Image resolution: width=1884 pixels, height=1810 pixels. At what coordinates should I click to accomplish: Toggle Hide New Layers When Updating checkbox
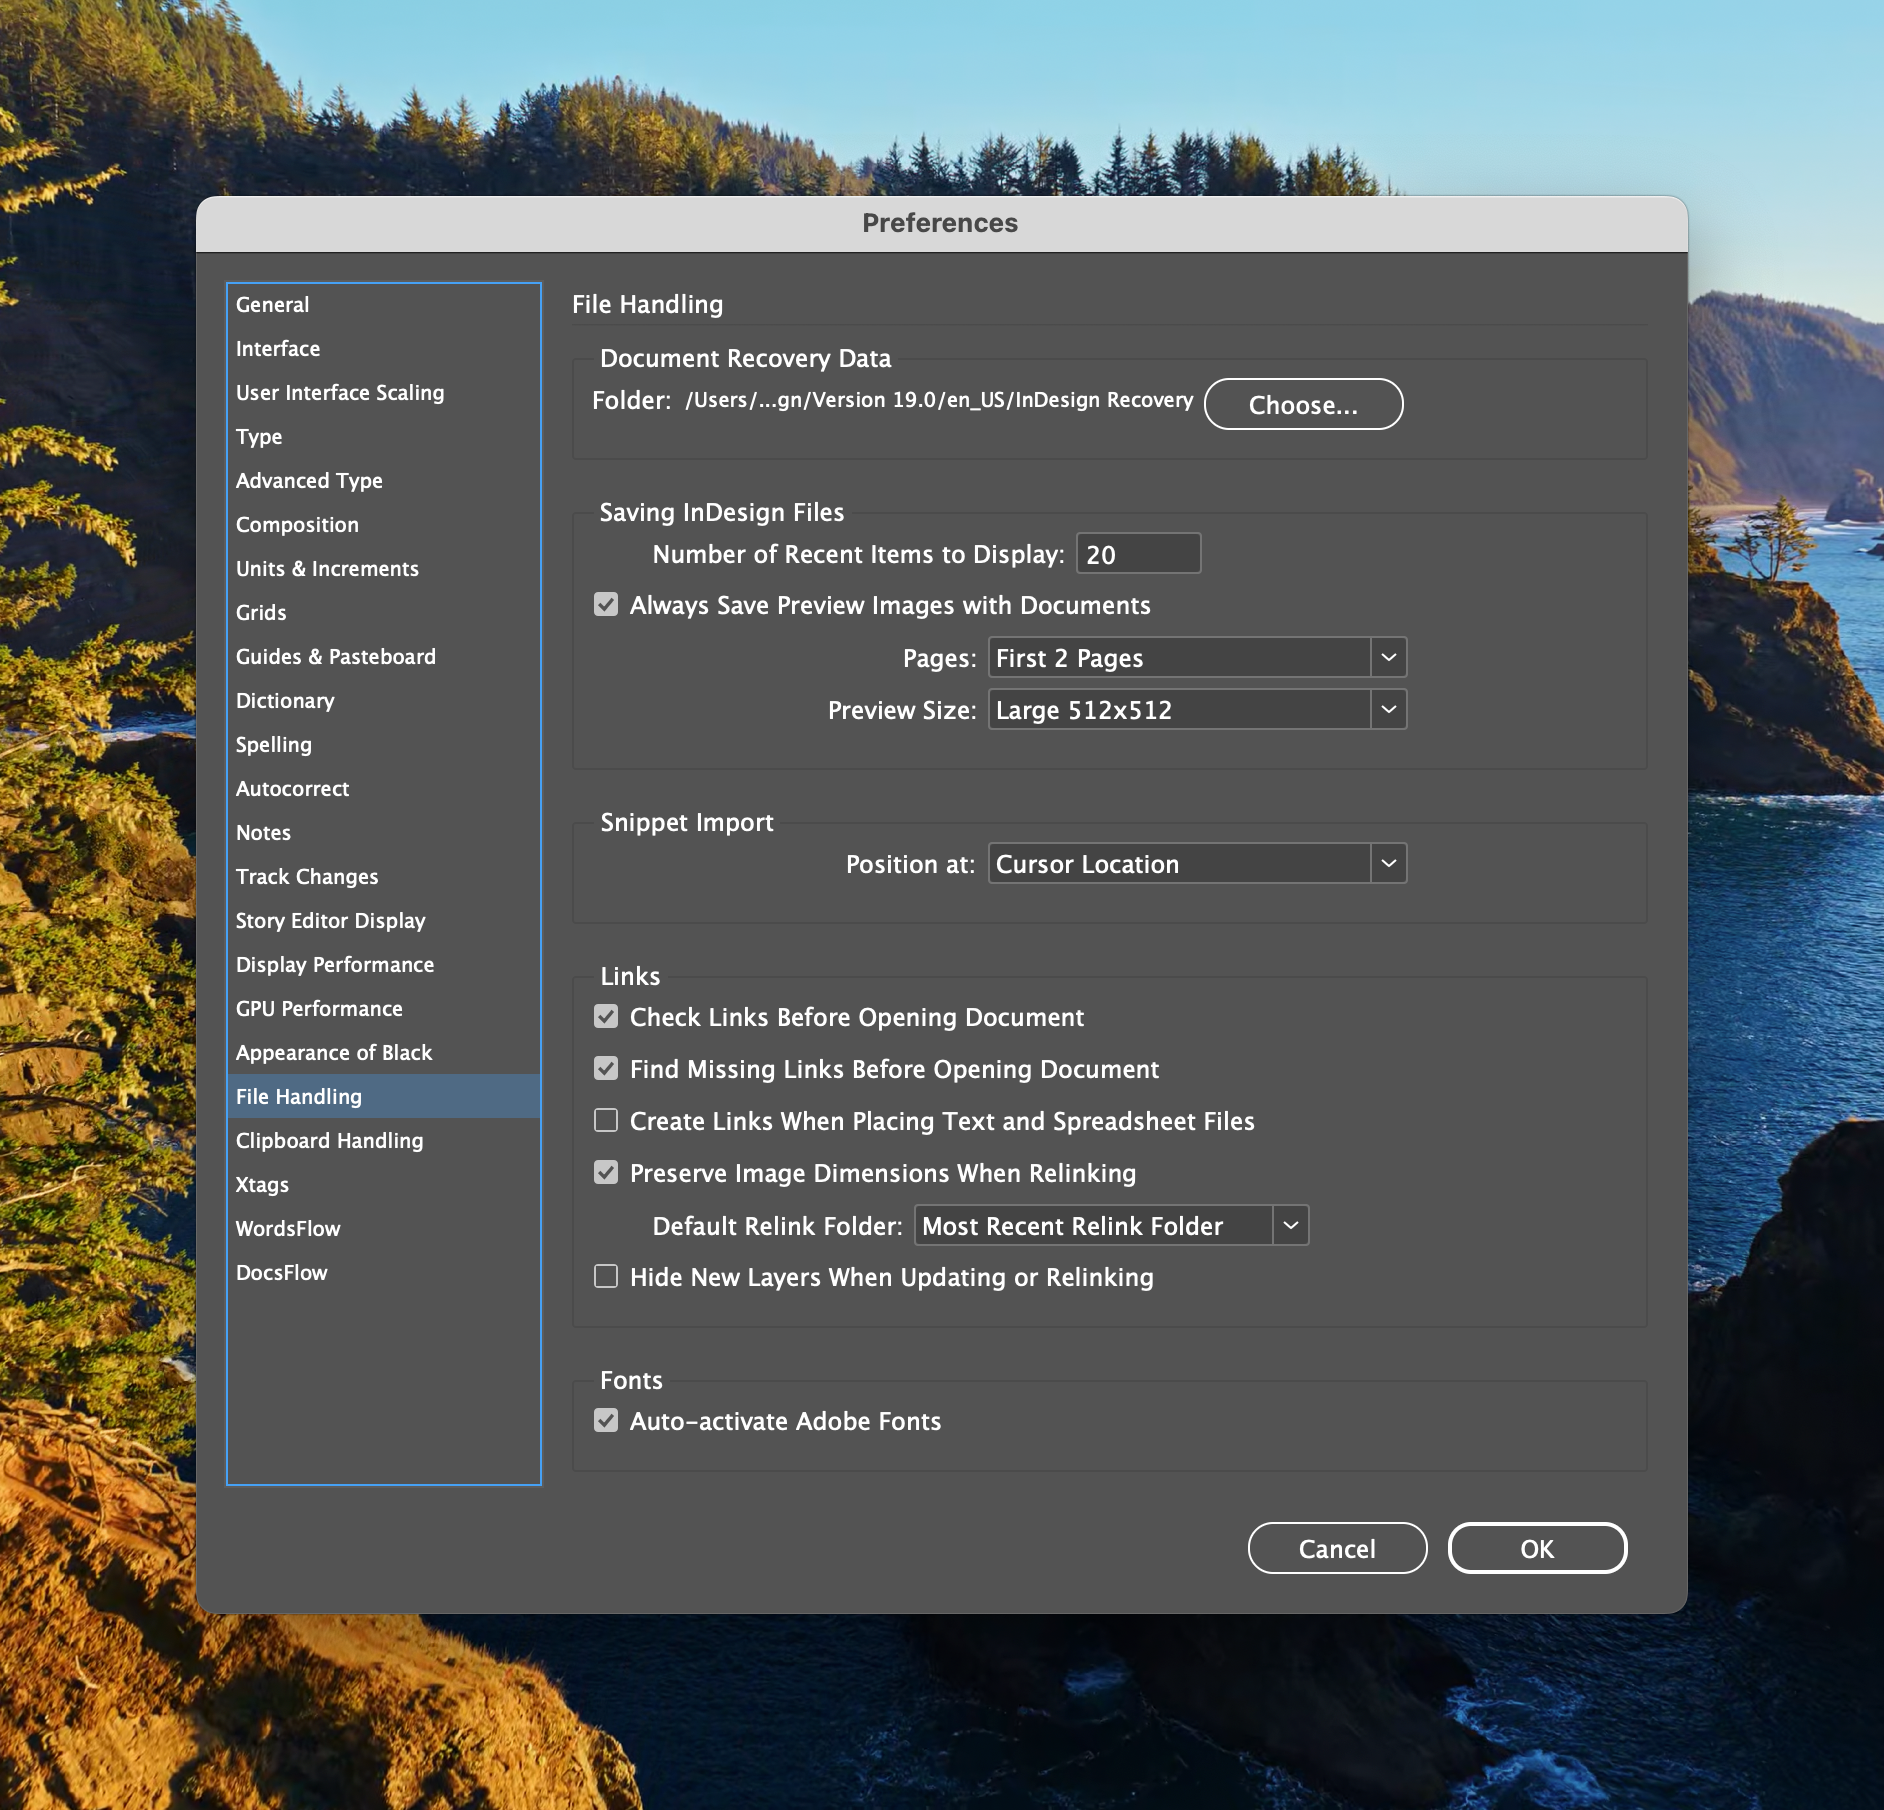606,1277
